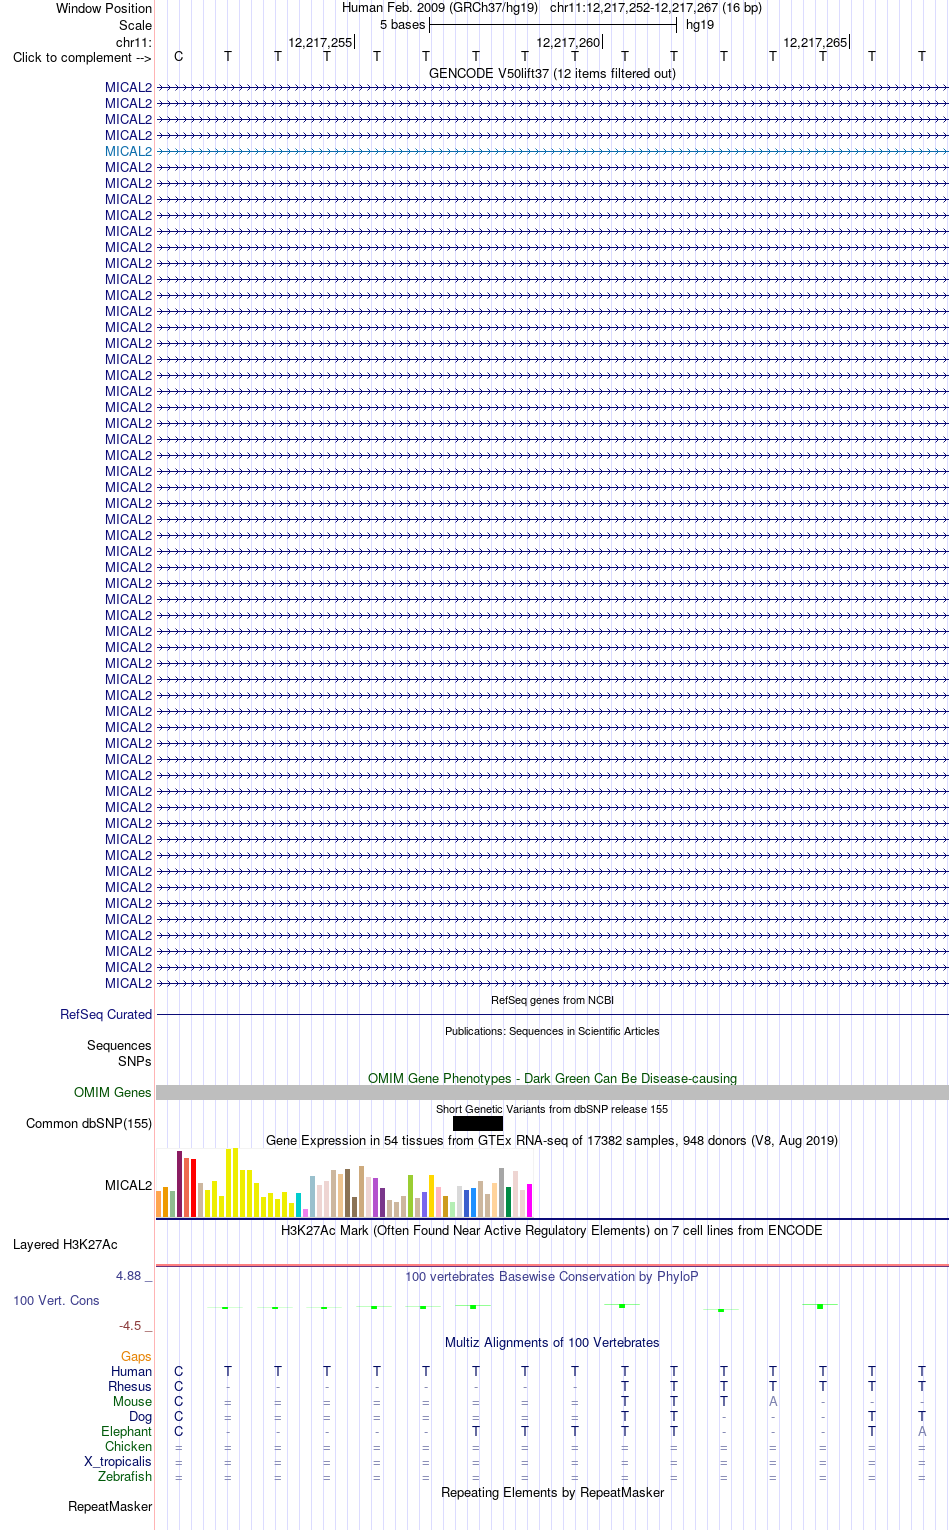Click the 'A' base in the Mouse row
950x1530 pixels.
click(x=773, y=1401)
